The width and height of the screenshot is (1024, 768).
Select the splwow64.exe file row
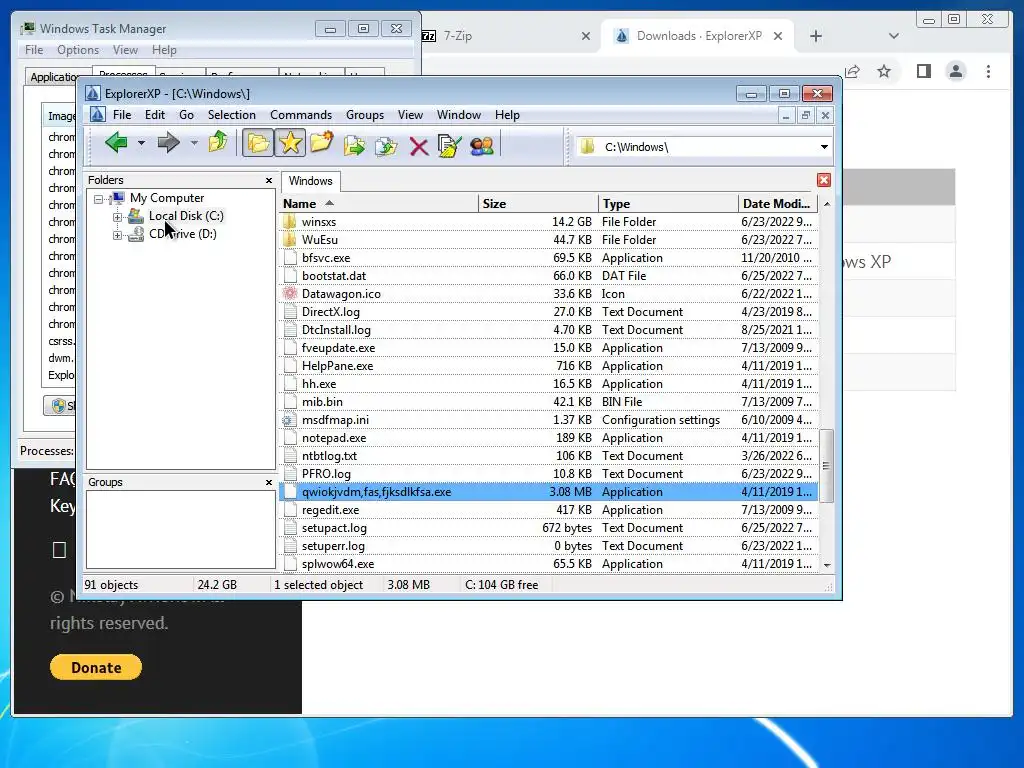tap(549, 564)
